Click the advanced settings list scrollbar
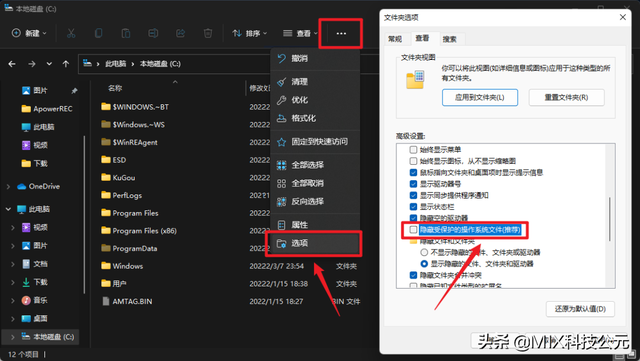 click(x=610, y=219)
